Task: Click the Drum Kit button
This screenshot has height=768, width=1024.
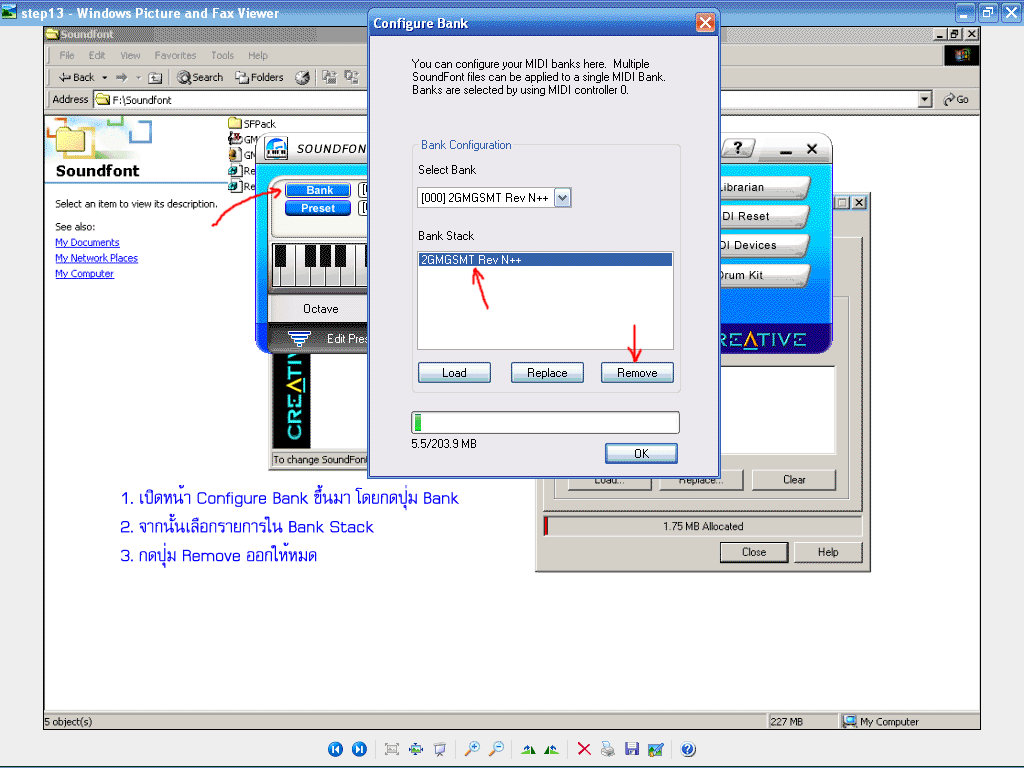Action: click(763, 275)
